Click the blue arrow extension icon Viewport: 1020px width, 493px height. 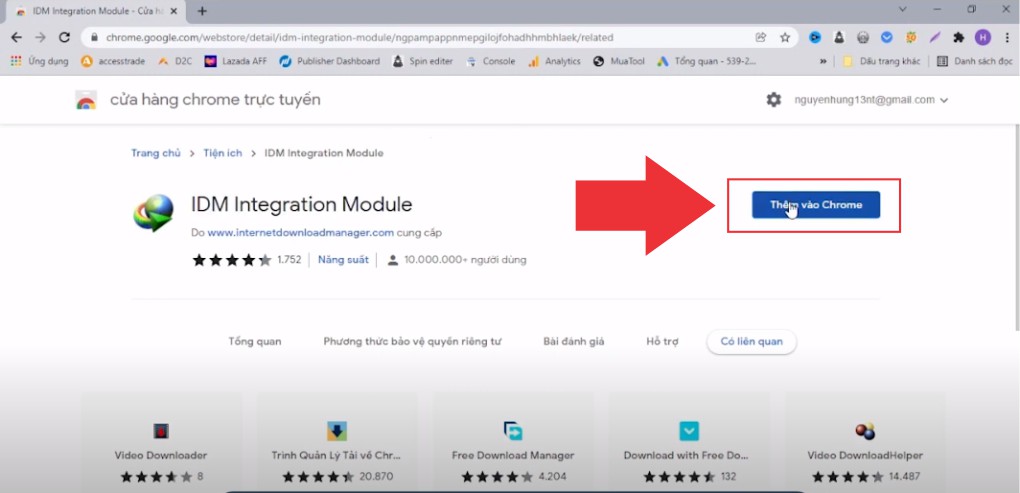[814, 38]
